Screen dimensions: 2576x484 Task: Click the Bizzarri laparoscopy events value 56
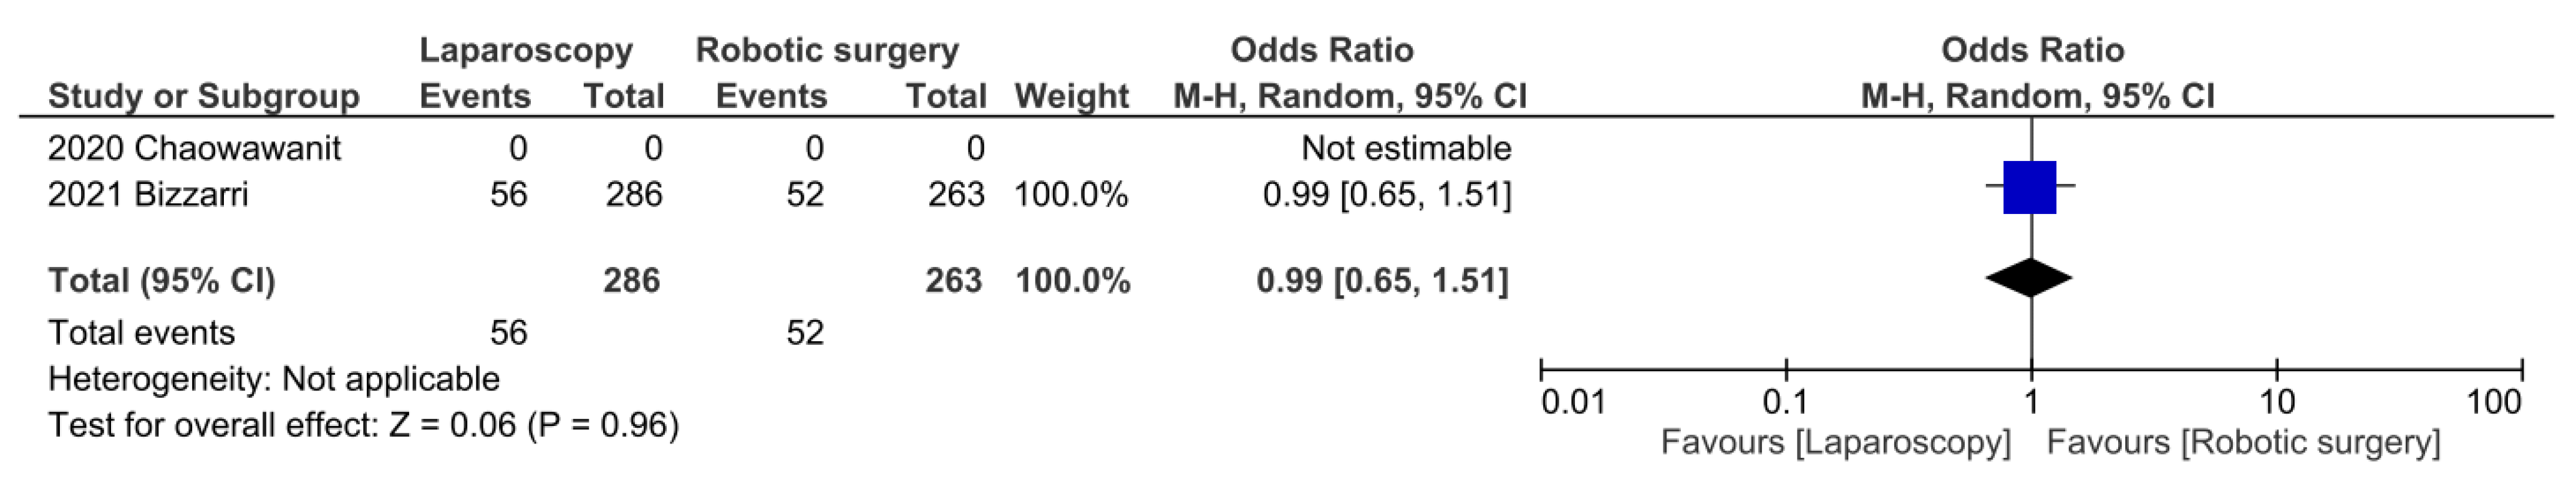[508, 194]
